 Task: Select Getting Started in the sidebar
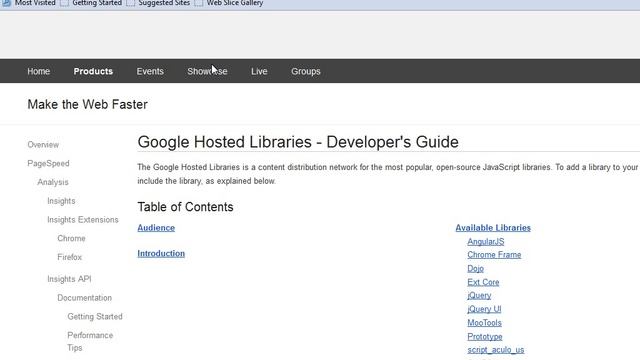click(x=95, y=317)
